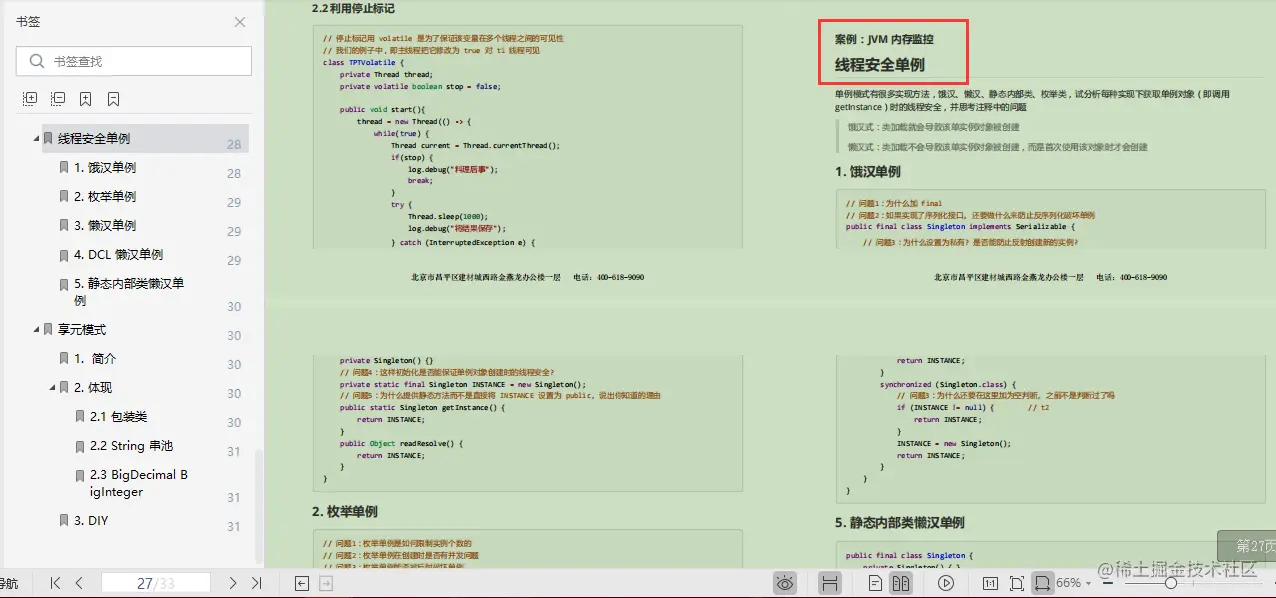Toggle fit-width view mode

pos(1042,583)
